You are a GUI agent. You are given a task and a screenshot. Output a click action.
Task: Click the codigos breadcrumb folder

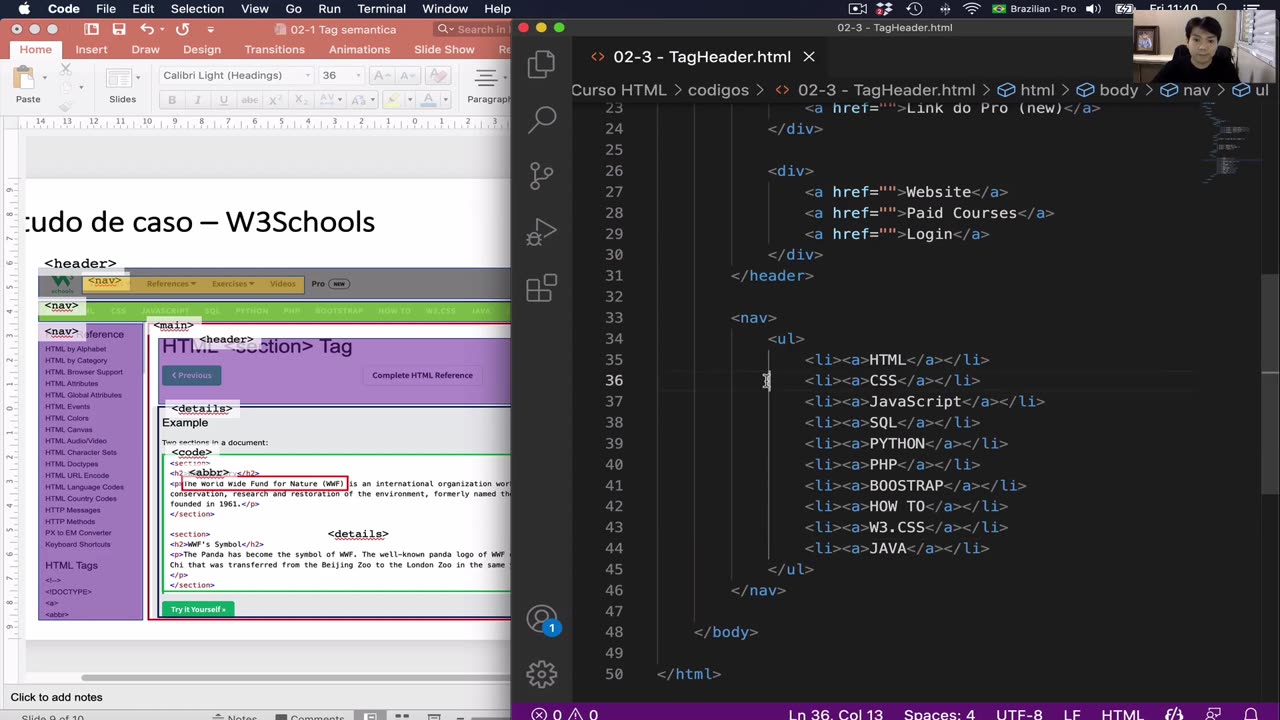pos(718,90)
